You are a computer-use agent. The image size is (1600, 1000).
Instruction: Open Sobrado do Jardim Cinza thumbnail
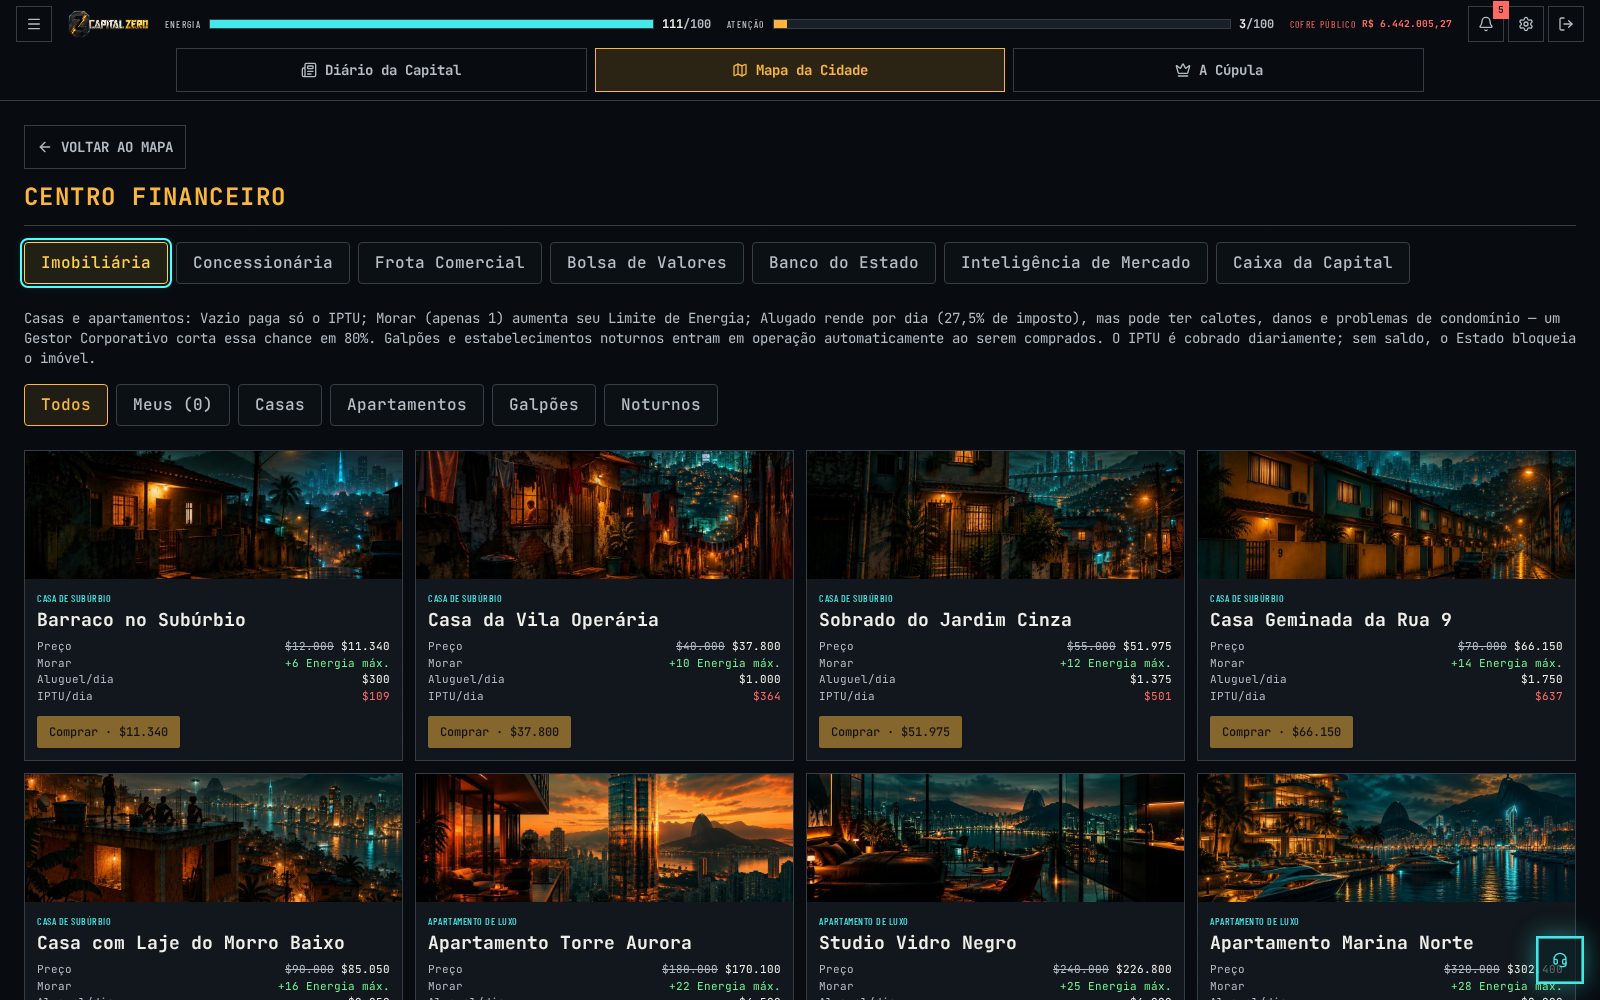point(996,515)
